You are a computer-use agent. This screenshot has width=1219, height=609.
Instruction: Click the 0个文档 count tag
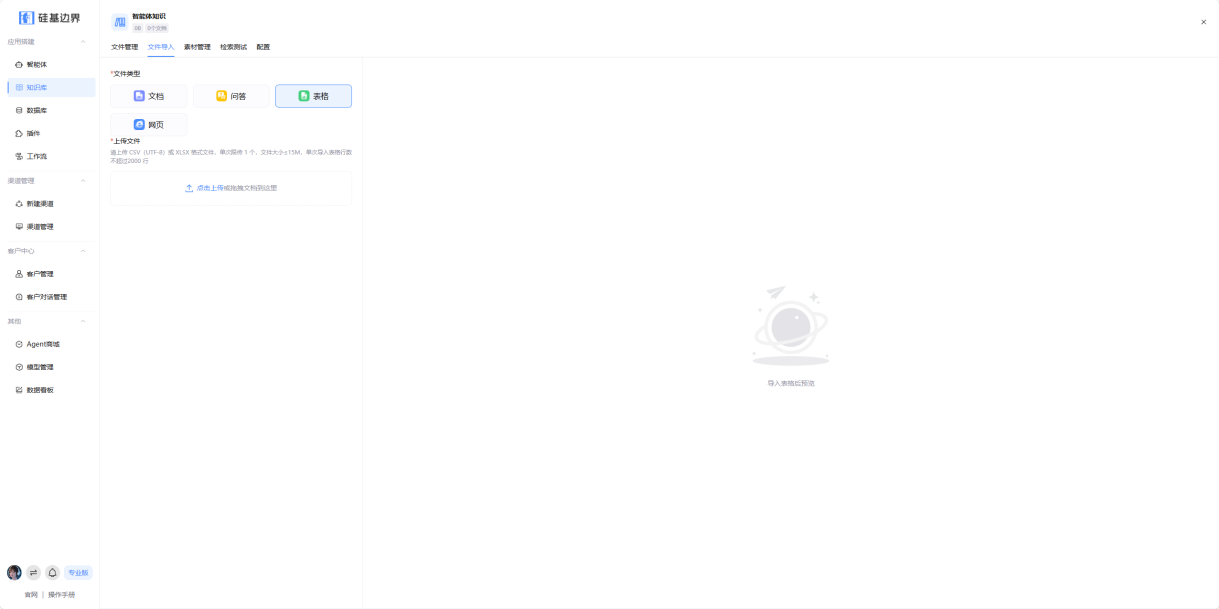(x=157, y=28)
